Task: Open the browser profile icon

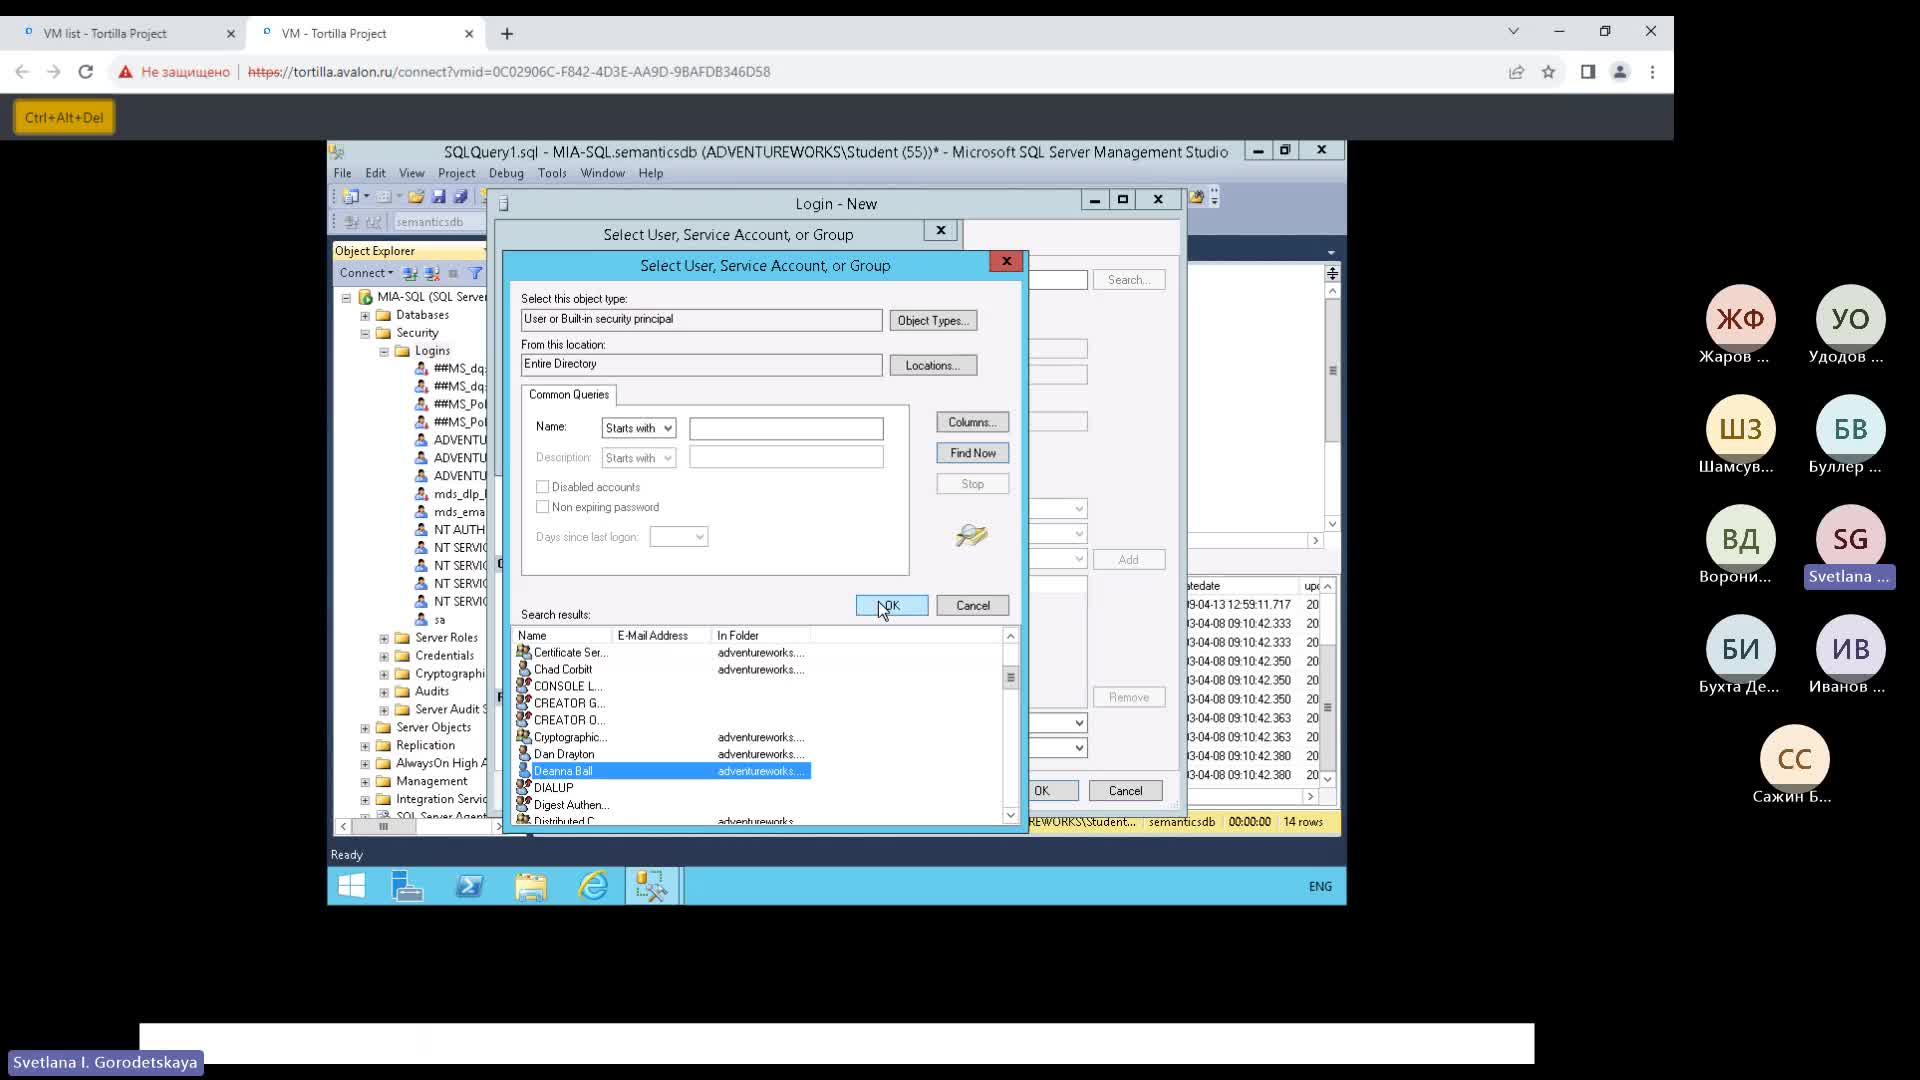Action: tap(1620, 72)
